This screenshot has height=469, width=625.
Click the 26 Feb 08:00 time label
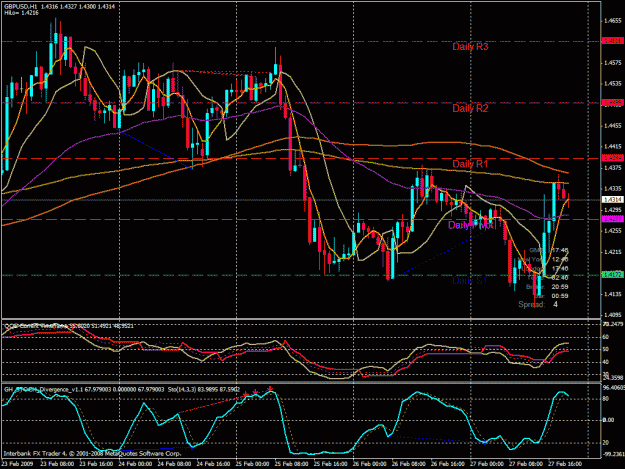point(409,464)
